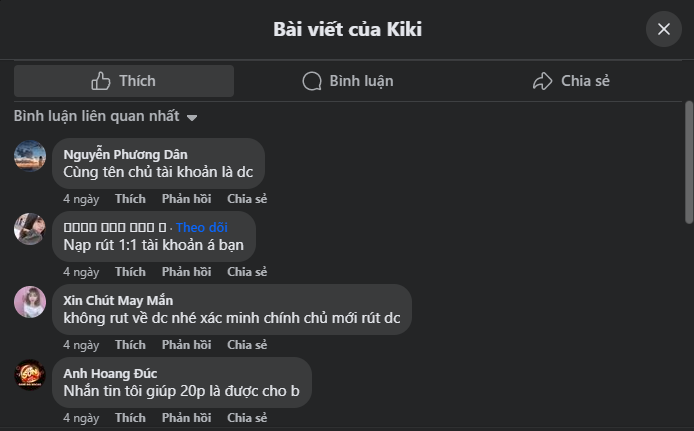Click the thumbs-up Thích icon
694x431 pixels.
pyautogui.click(x=101, y=81)
